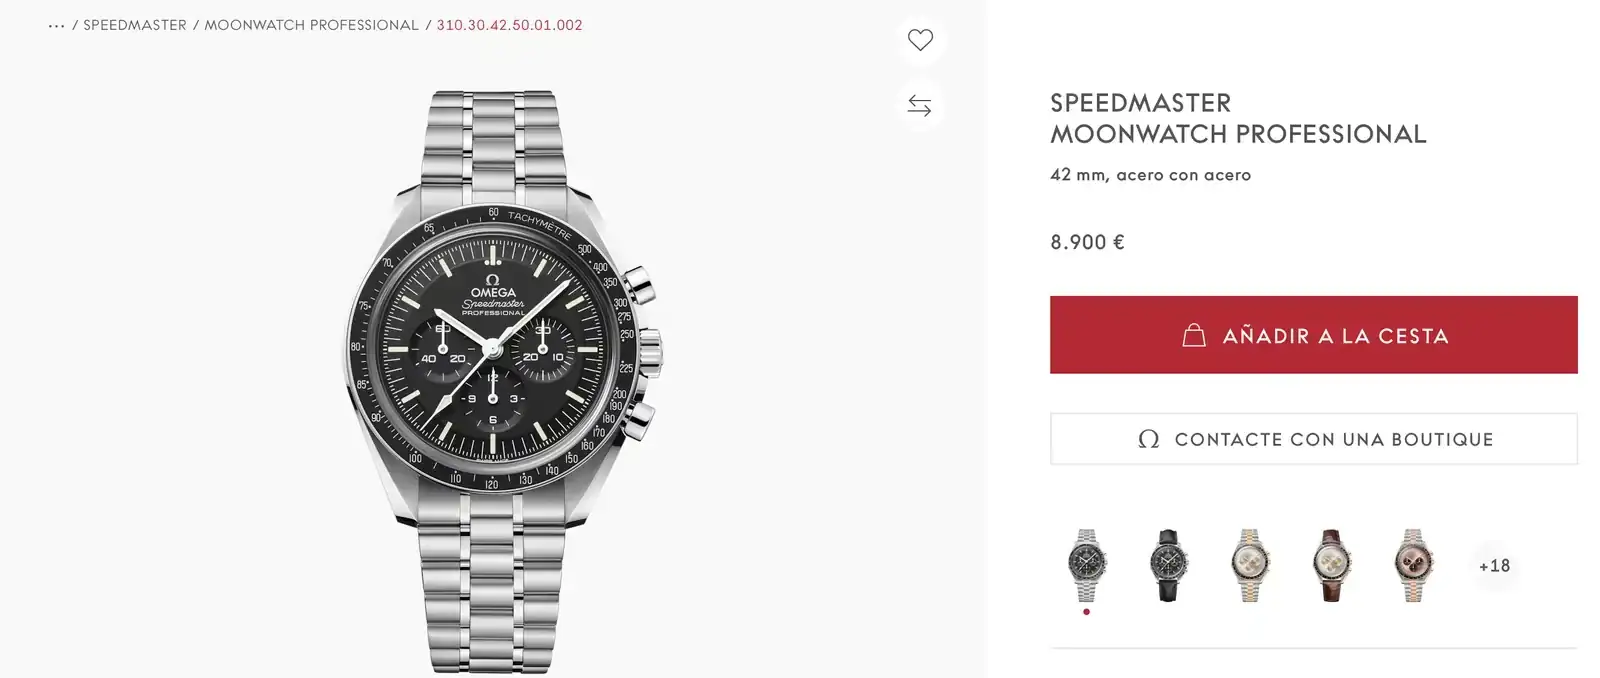Click the Omega symbol beside boutique contact
The image size is (1600, 678).
[x=1149, y=439]
